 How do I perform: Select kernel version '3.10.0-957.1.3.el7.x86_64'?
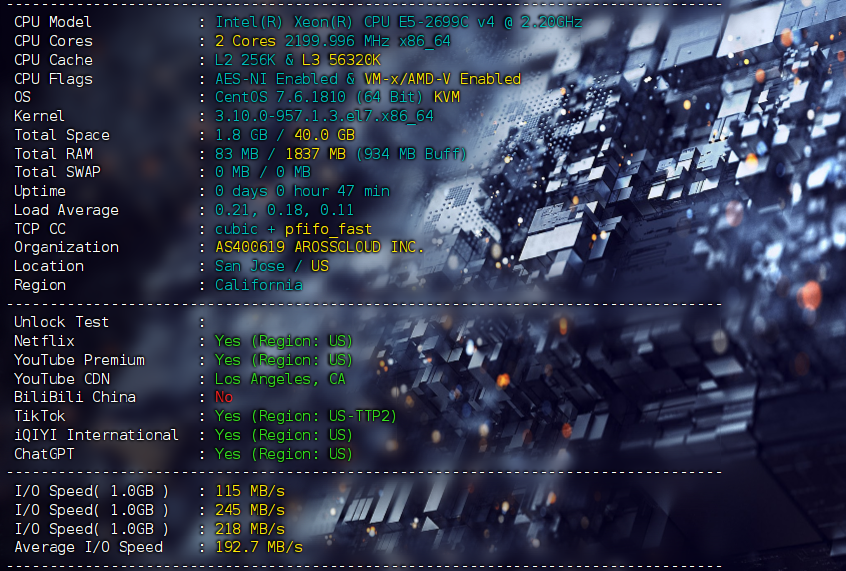click(x=324, y=116)
